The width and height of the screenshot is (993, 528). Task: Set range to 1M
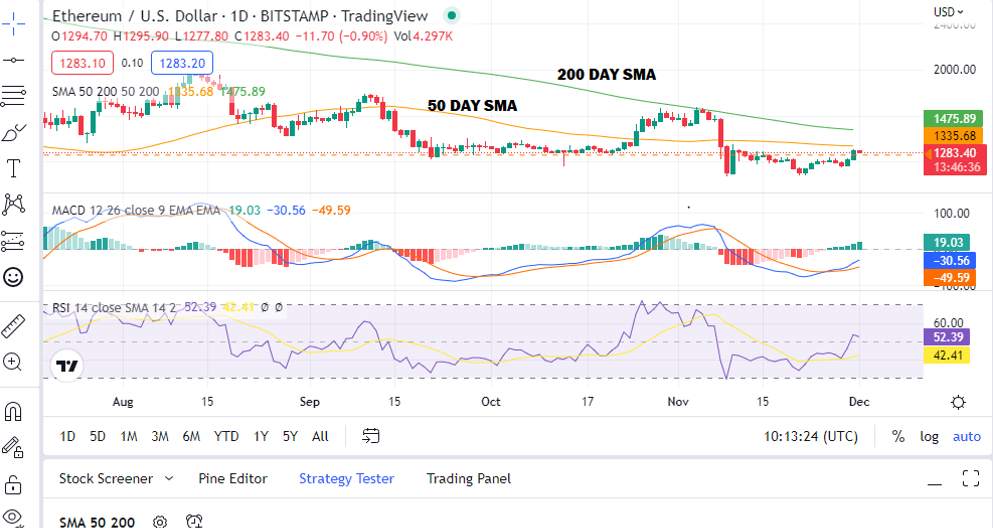point(129,436)
